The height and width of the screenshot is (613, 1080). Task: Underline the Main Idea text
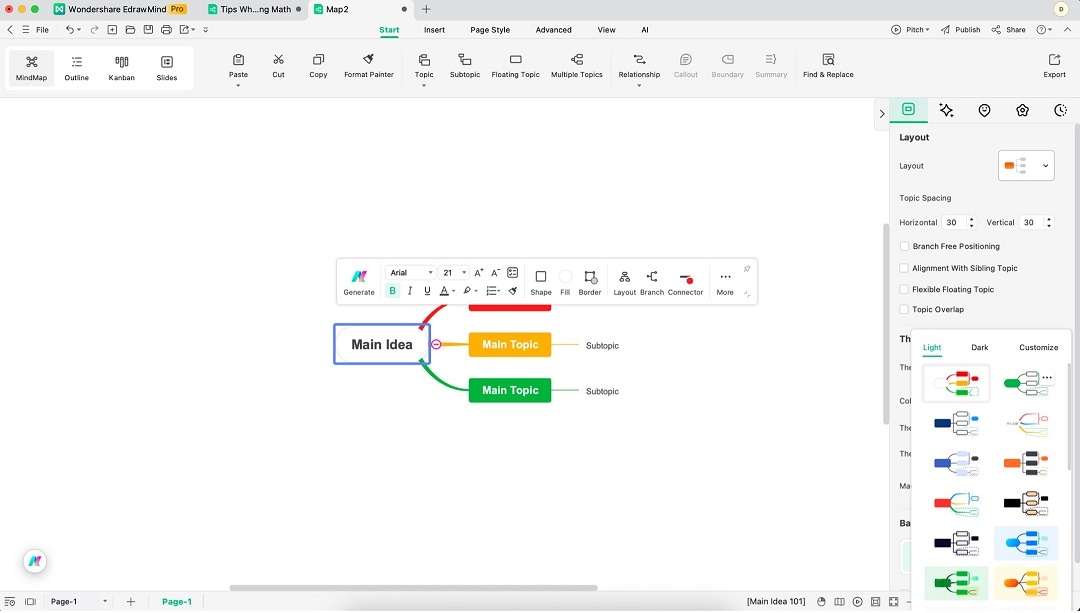pos(427,291)
